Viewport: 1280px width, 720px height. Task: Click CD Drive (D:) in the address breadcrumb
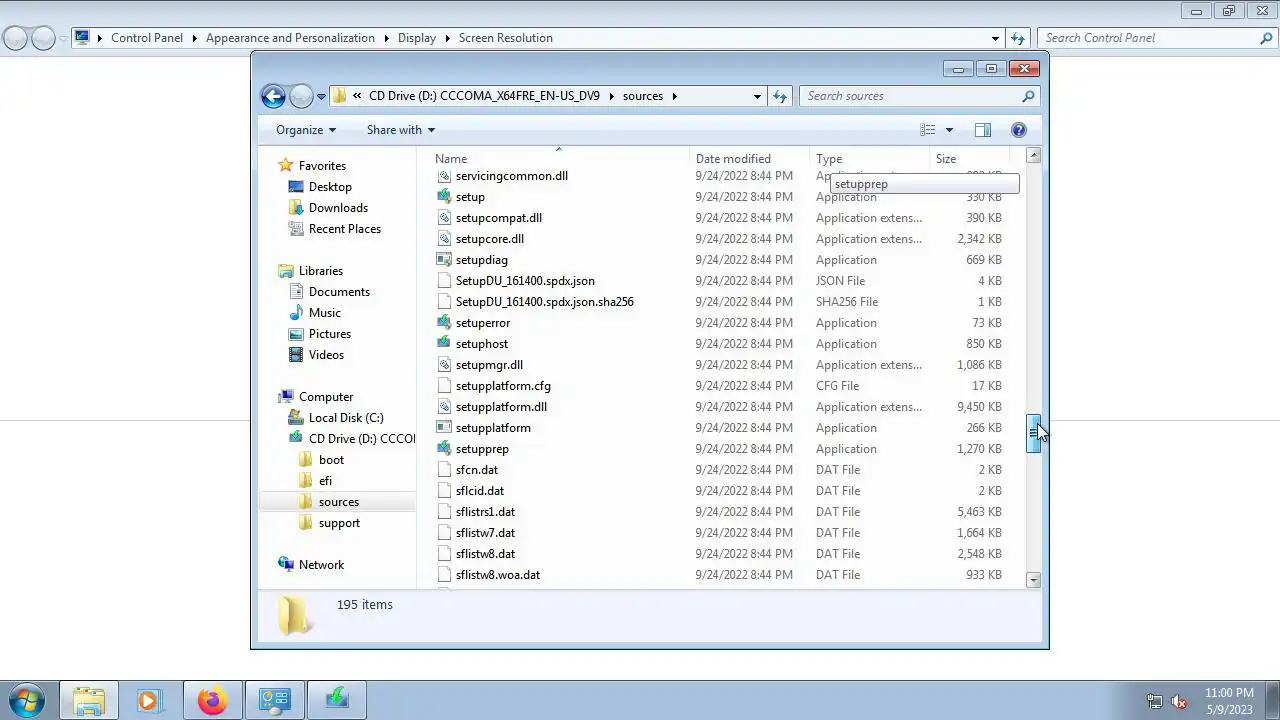[484, 96]
